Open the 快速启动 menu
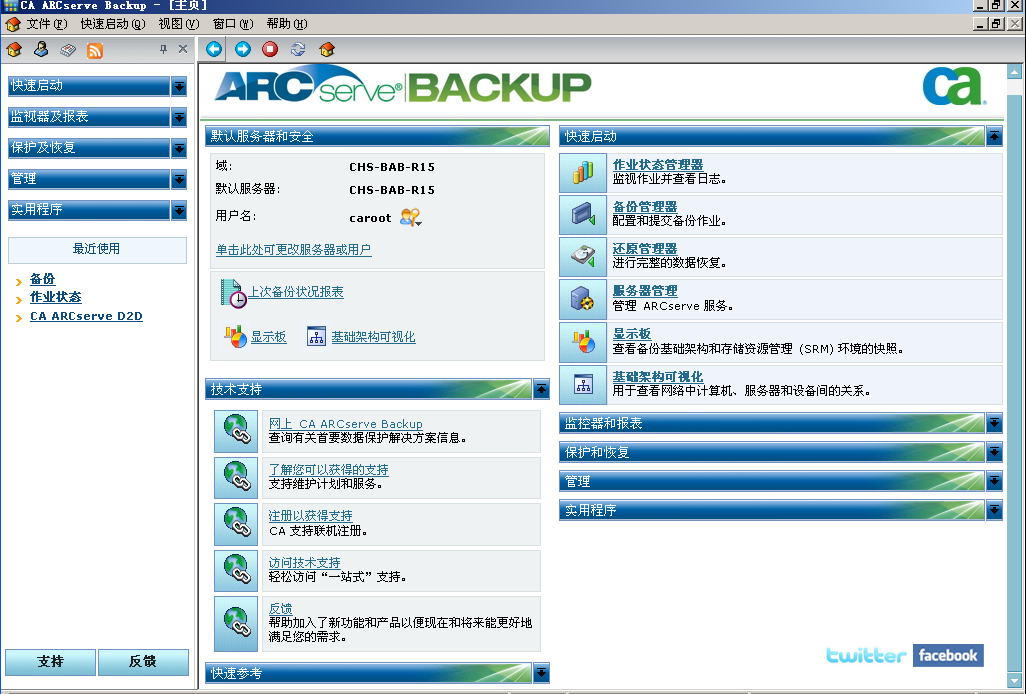 point(112,23)
